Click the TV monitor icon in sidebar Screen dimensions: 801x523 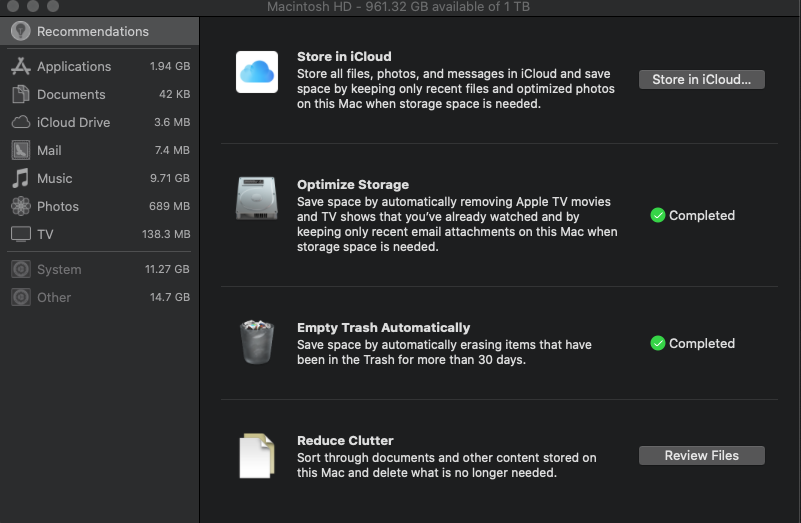click(20, 234)
